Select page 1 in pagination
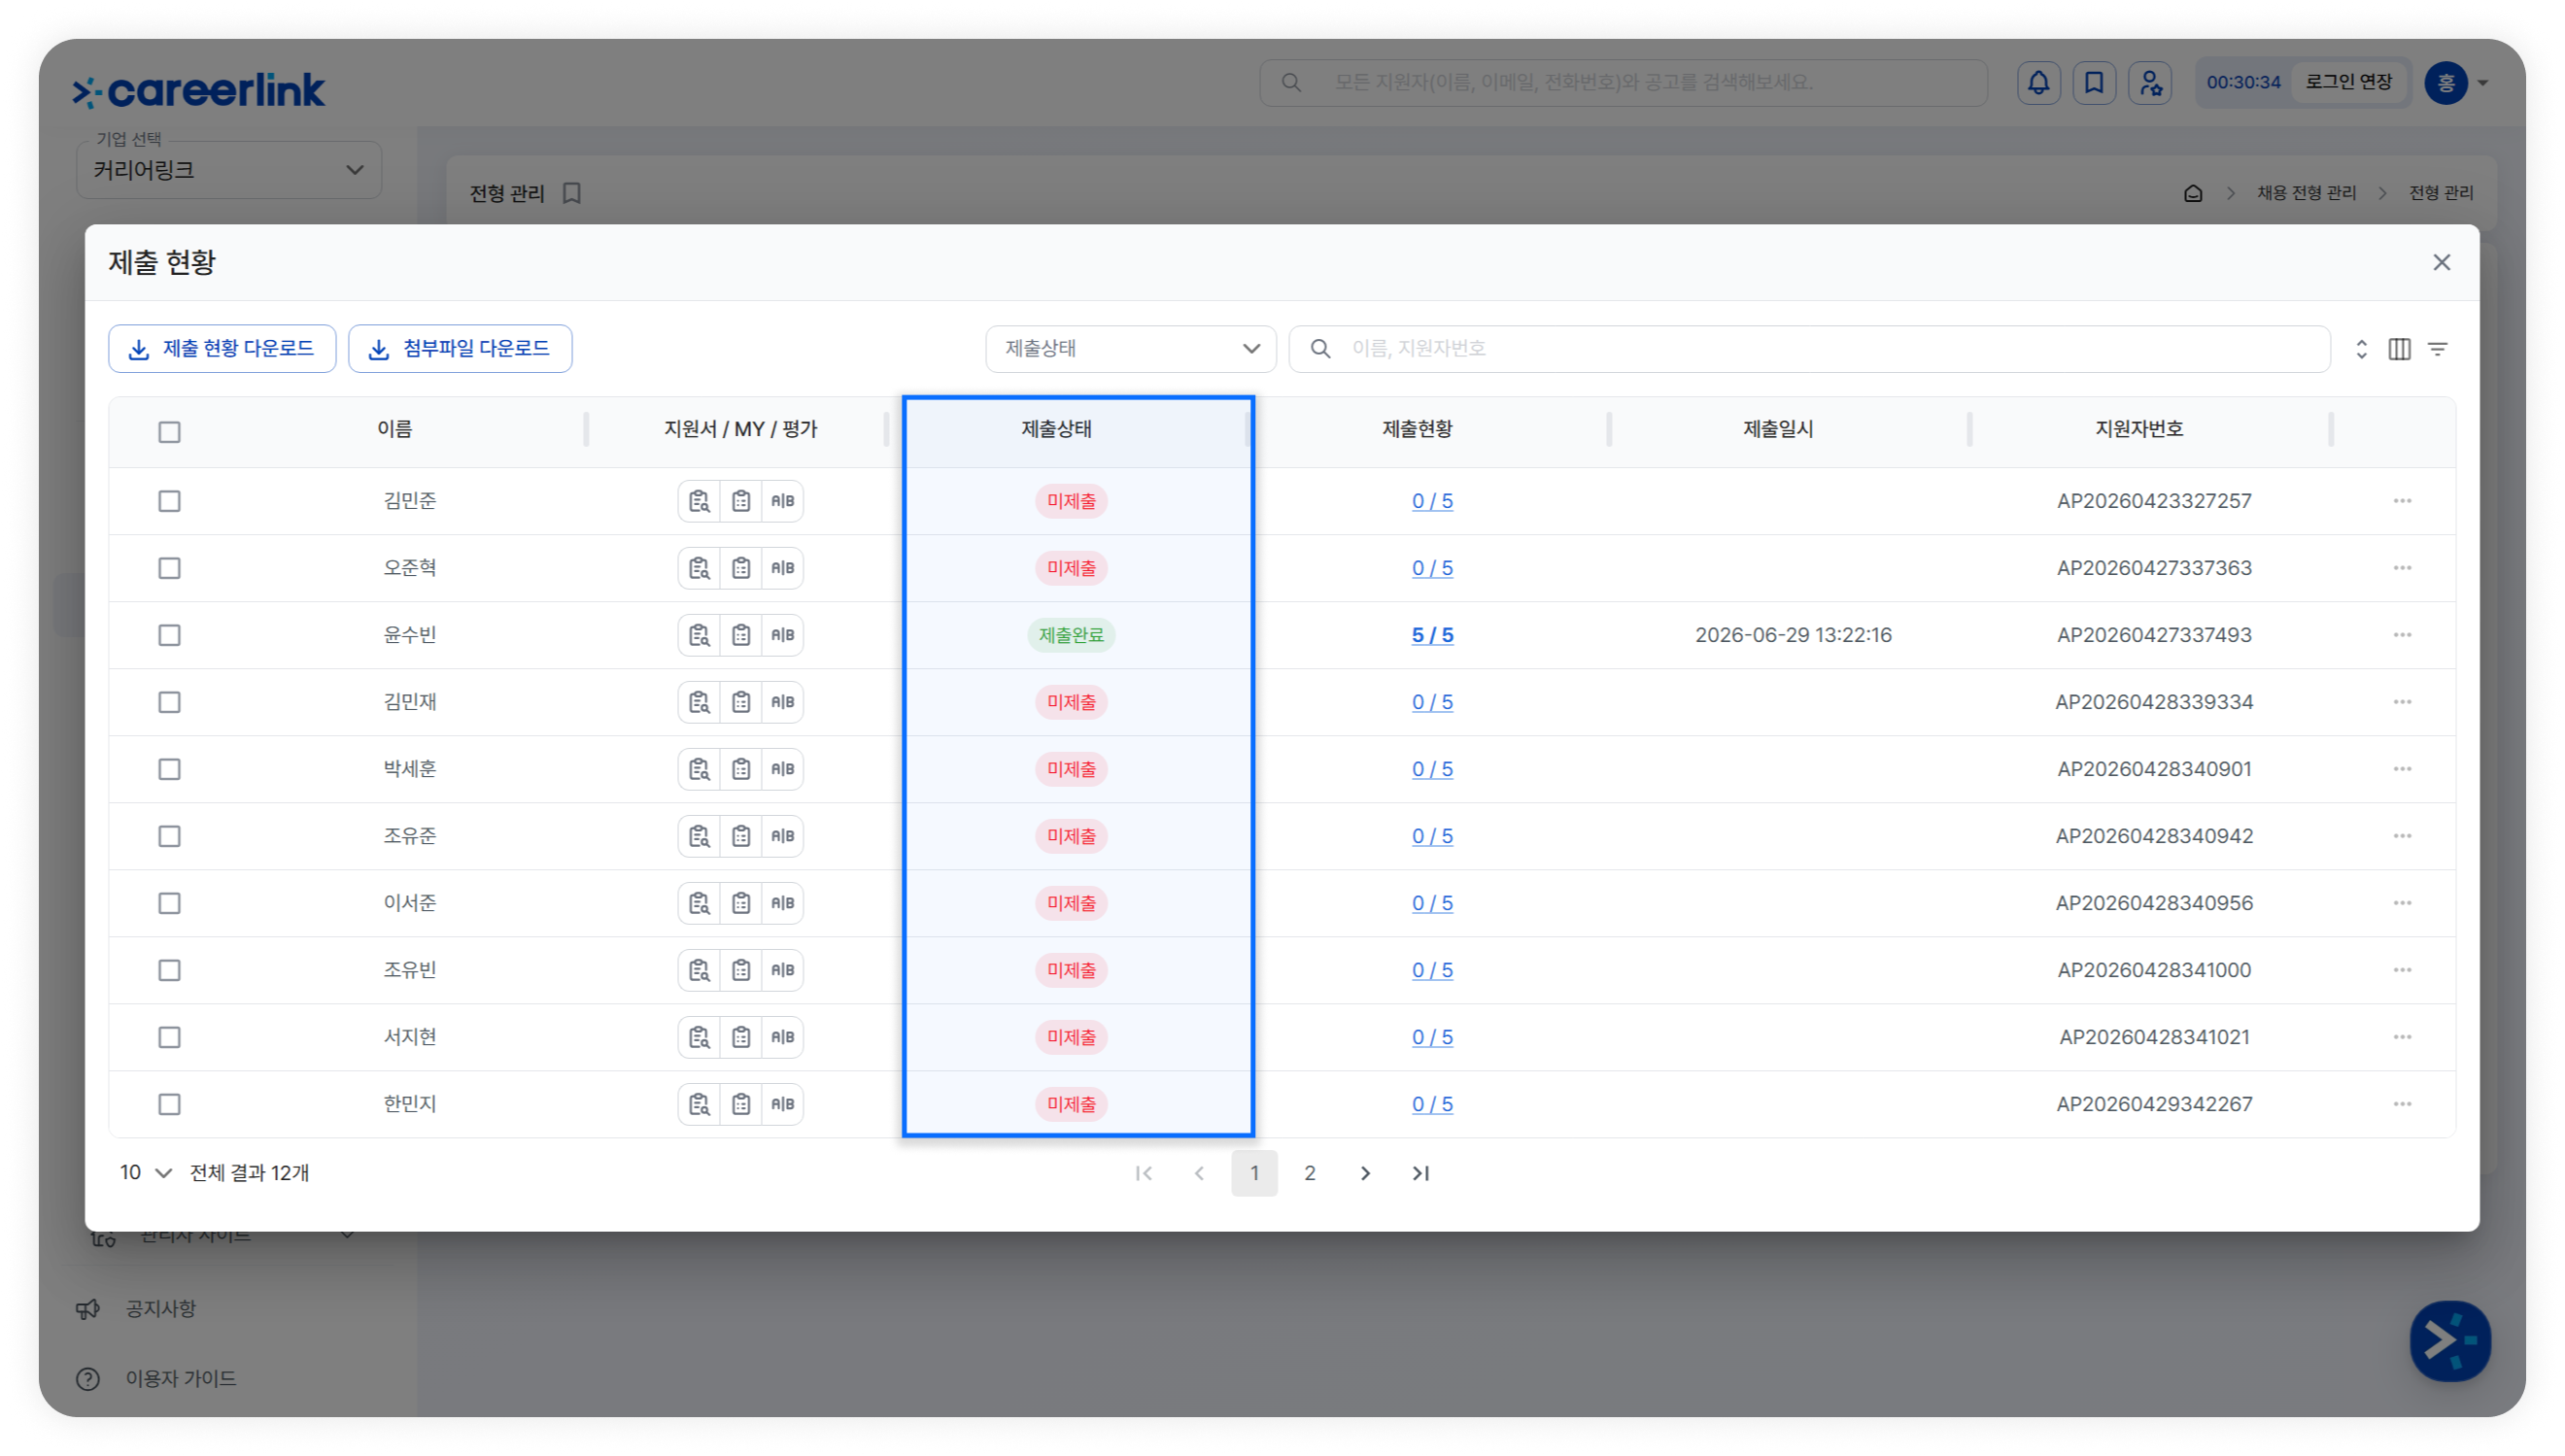Screen dimensions: 2565x1456 click(x=1254, y=1173)
